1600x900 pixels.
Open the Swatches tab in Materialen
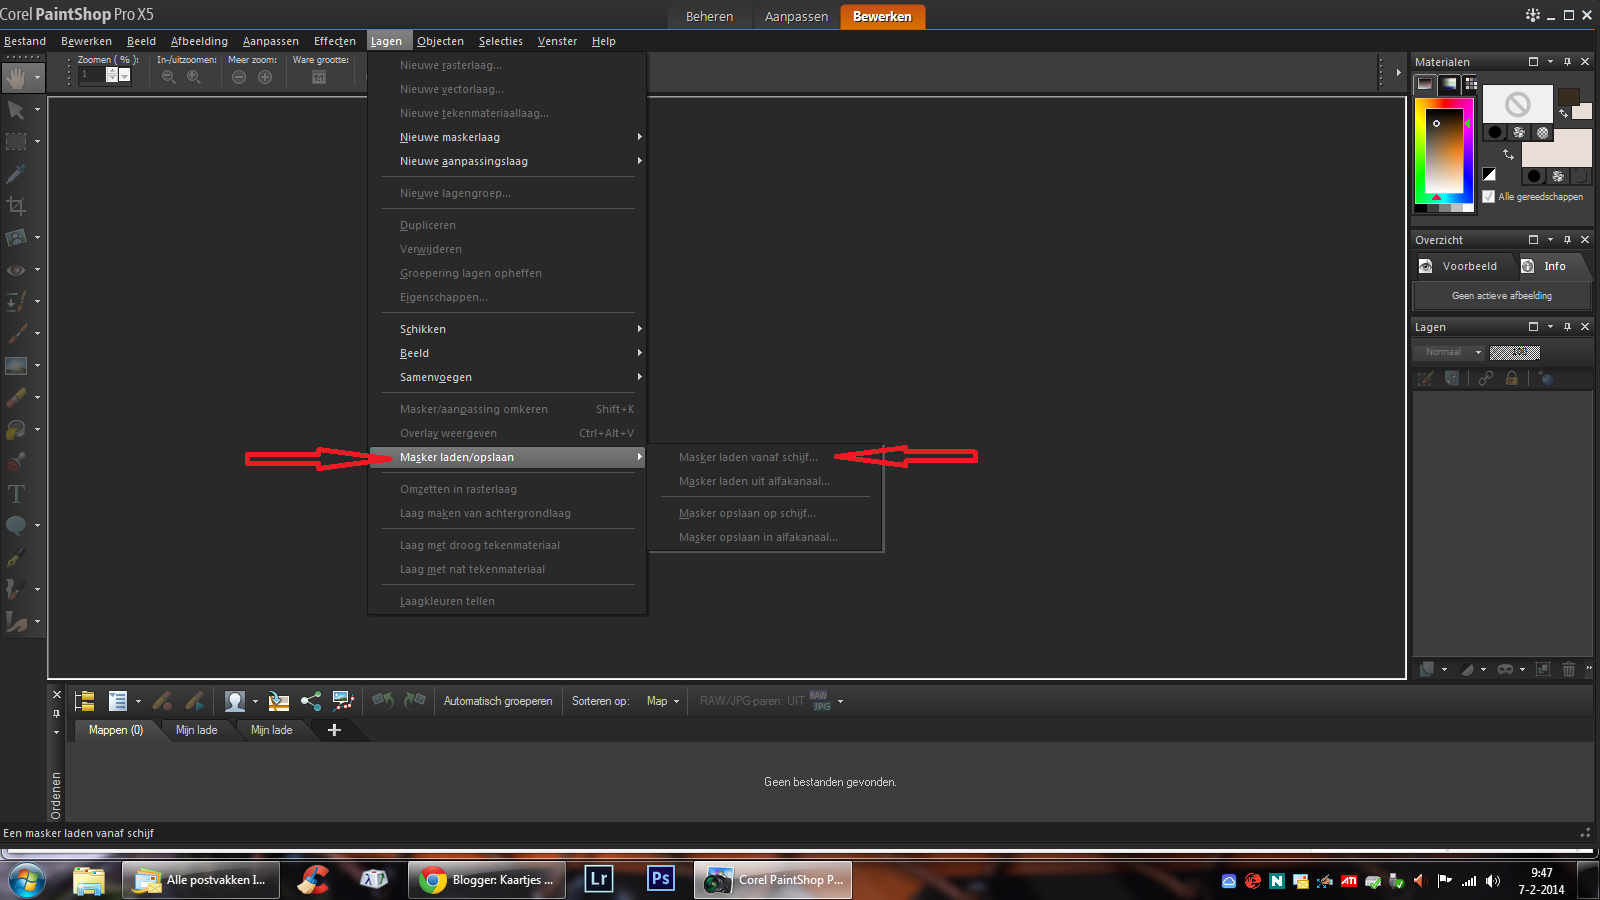(1471, 84)
